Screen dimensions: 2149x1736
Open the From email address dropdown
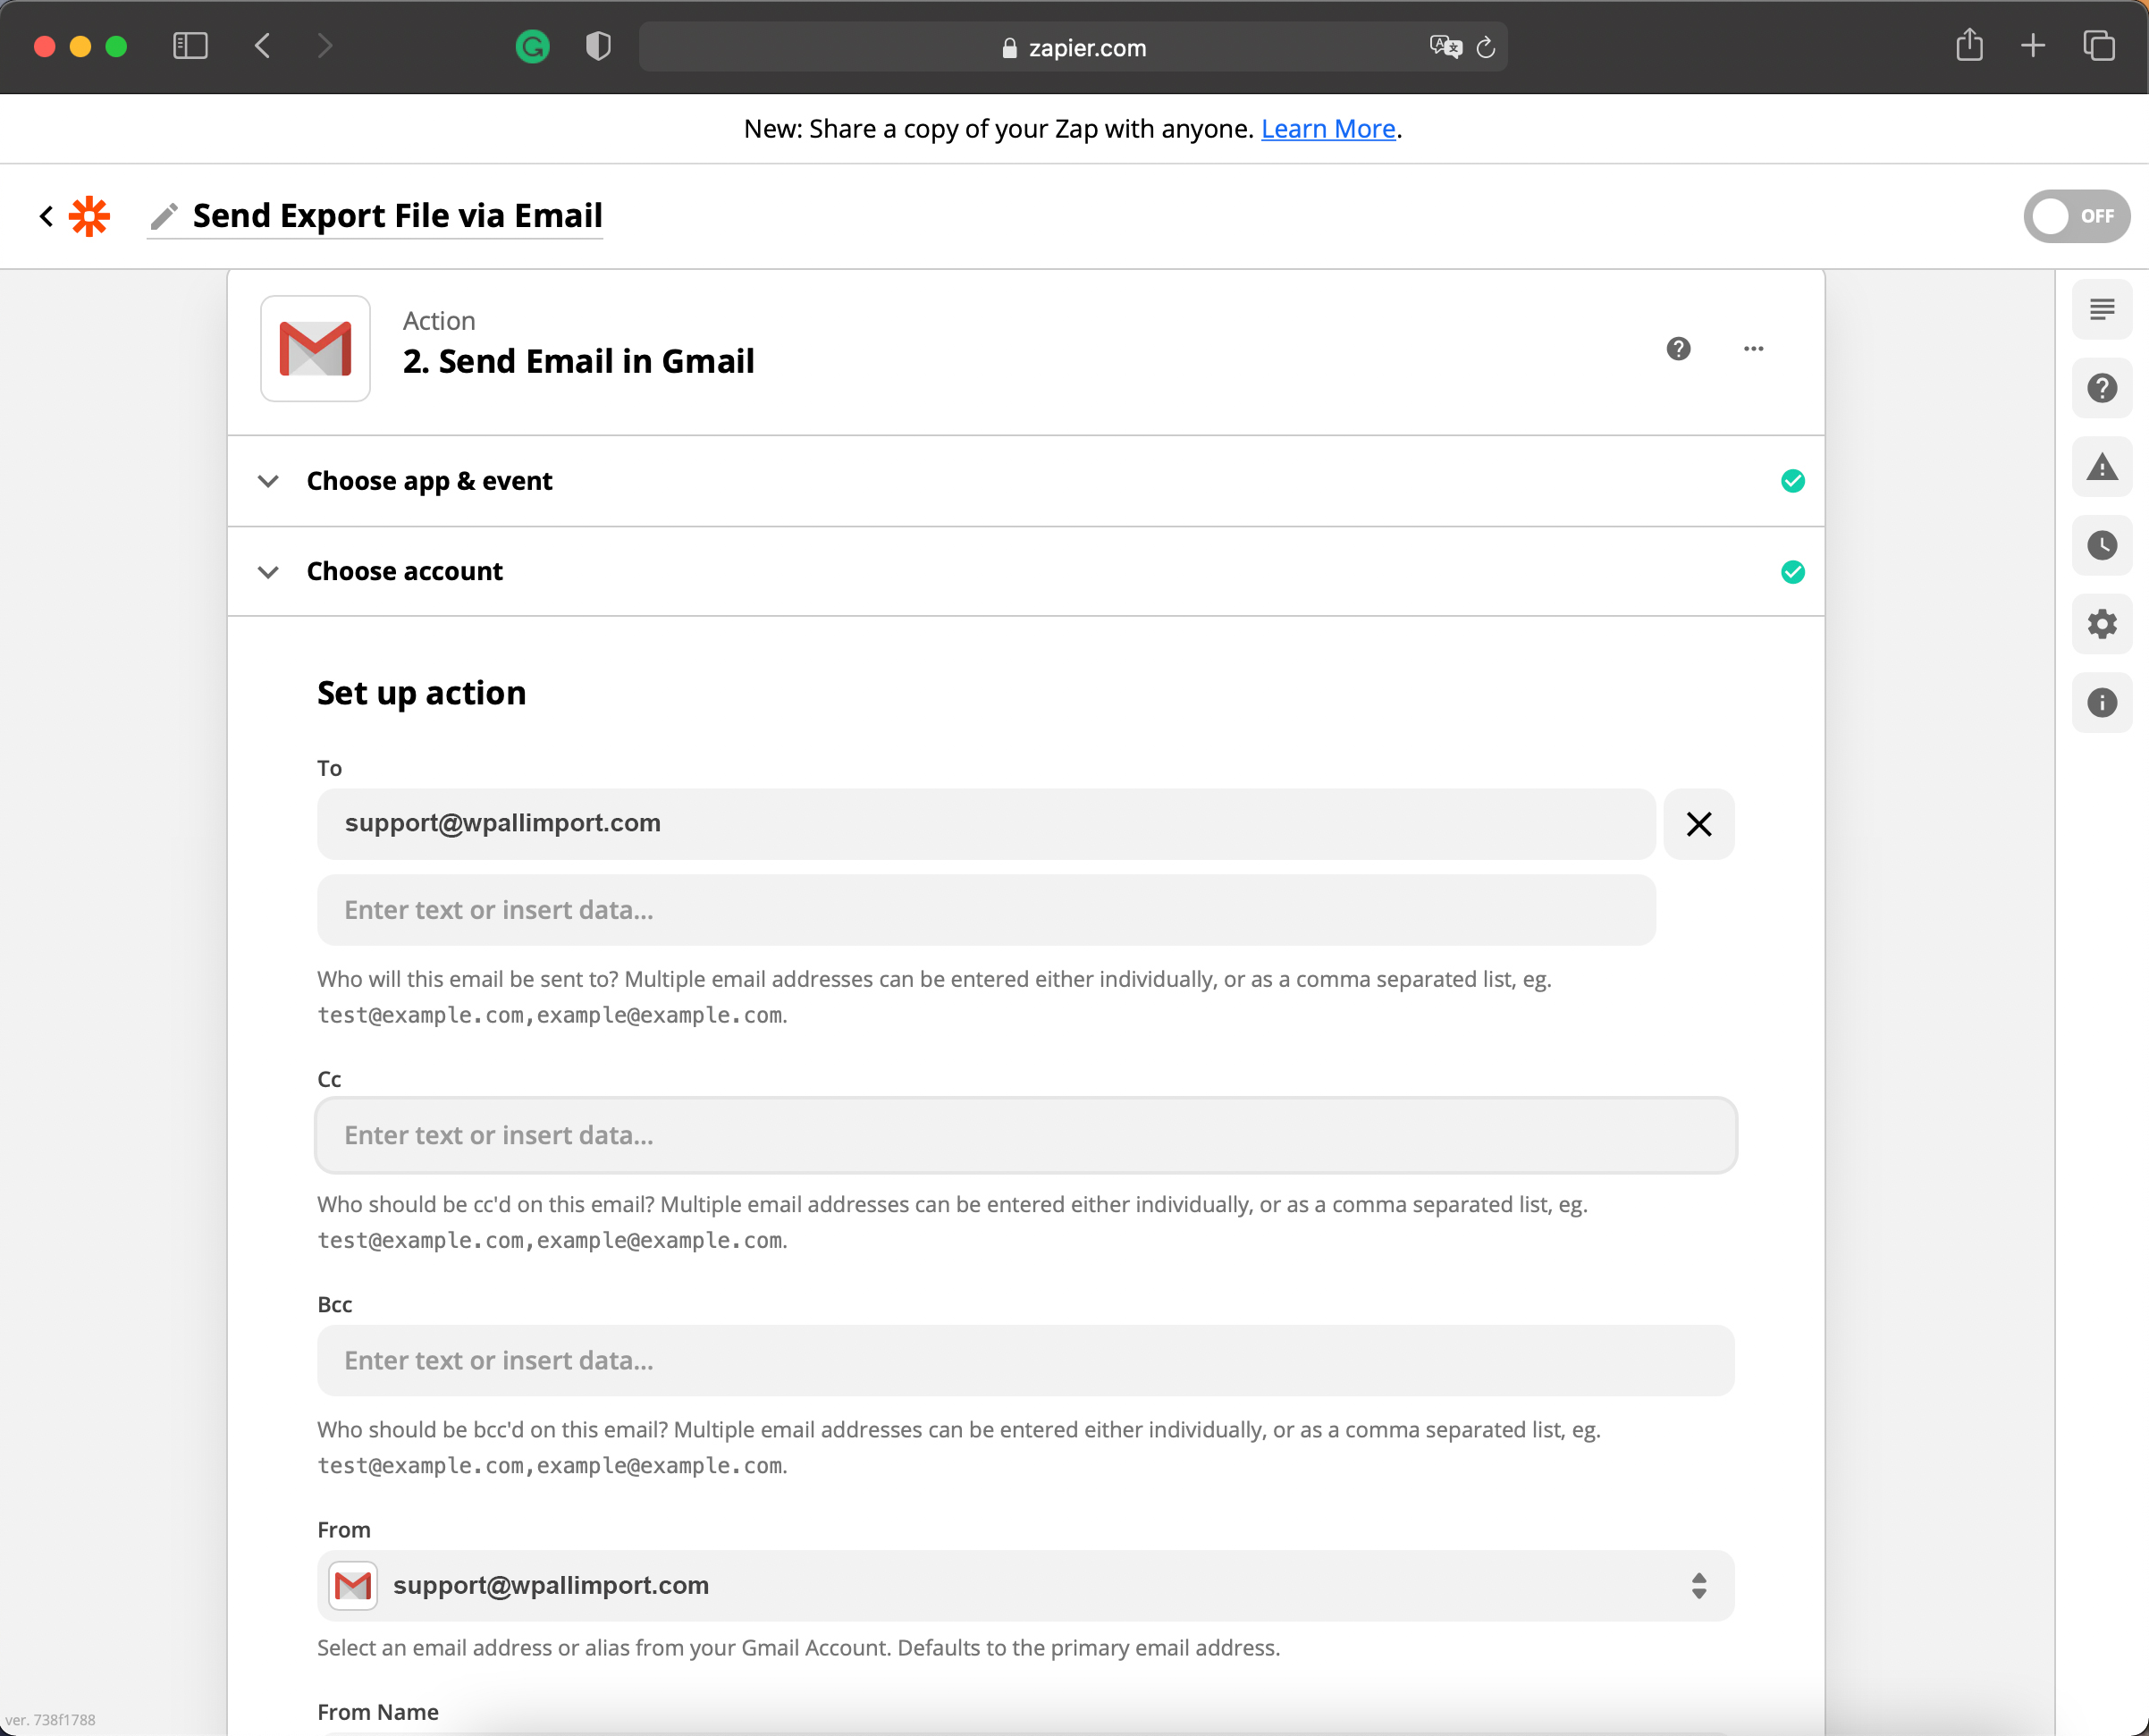(1025, 1586)
